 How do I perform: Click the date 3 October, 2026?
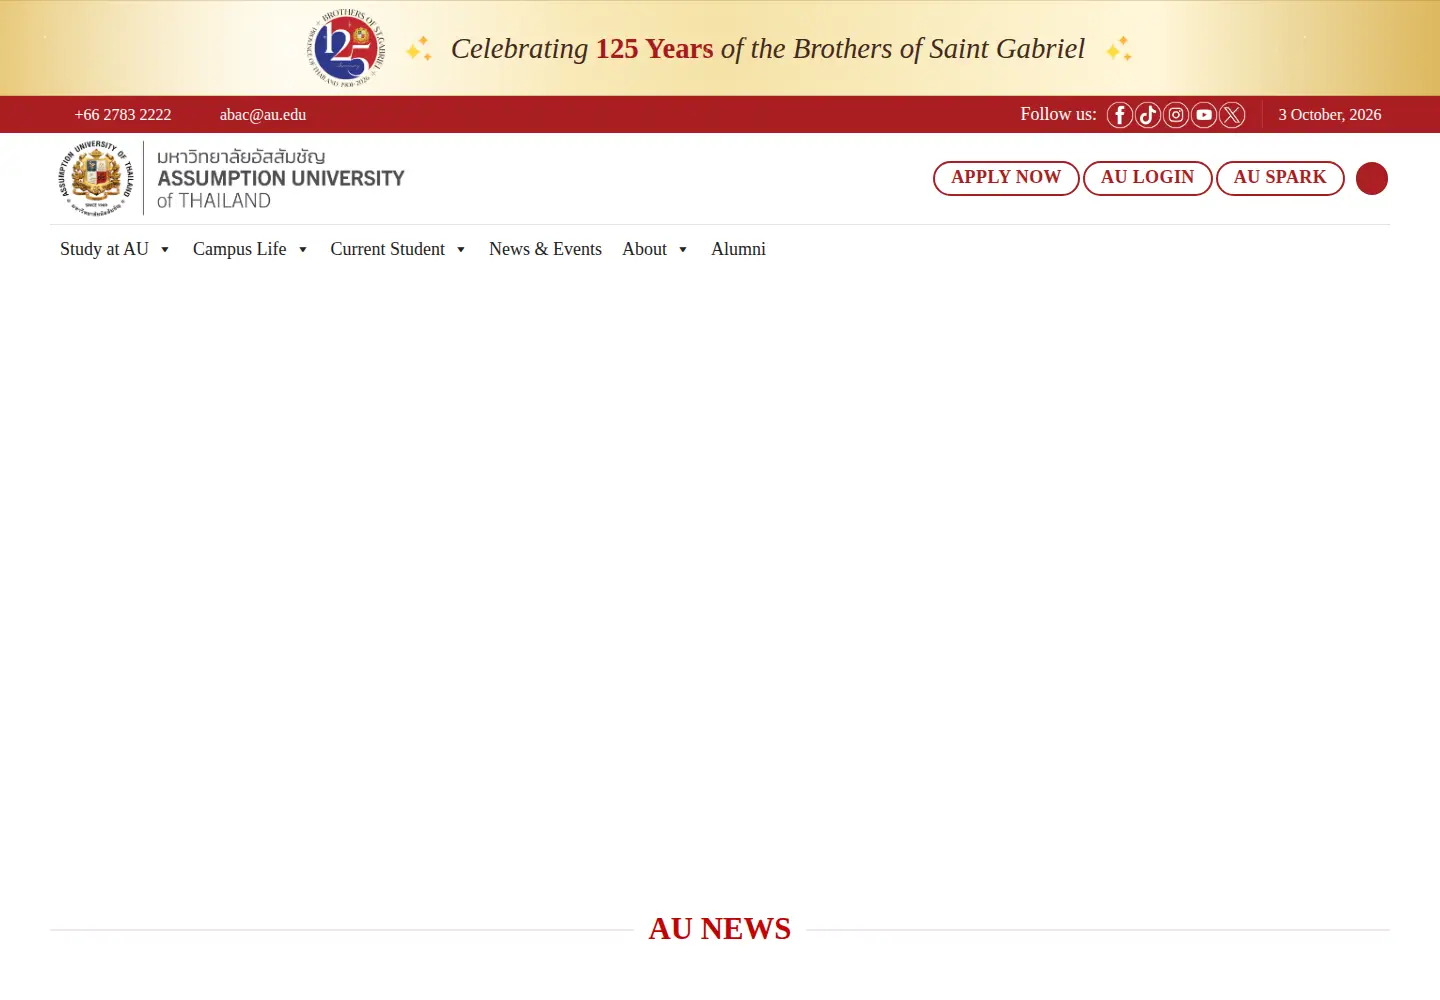click(x=1330, y=115)
